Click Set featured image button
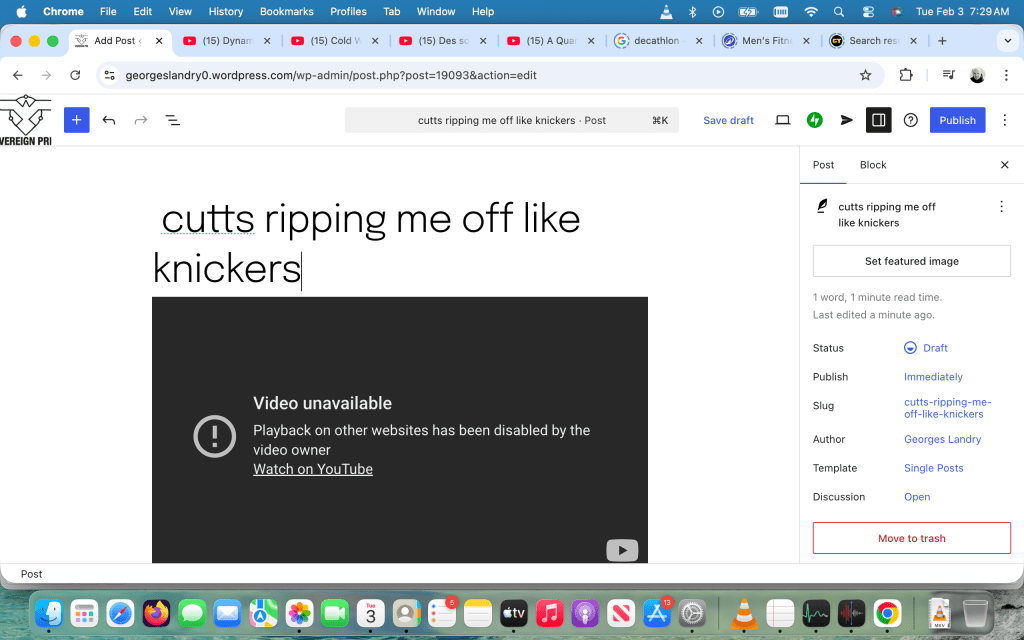The height and width of the screenshot is (640, 1024). 911,261
